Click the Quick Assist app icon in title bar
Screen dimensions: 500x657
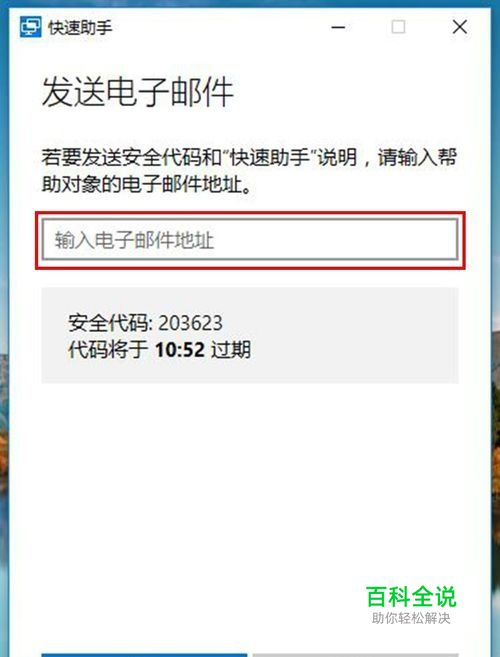click(x=31, y=27)
